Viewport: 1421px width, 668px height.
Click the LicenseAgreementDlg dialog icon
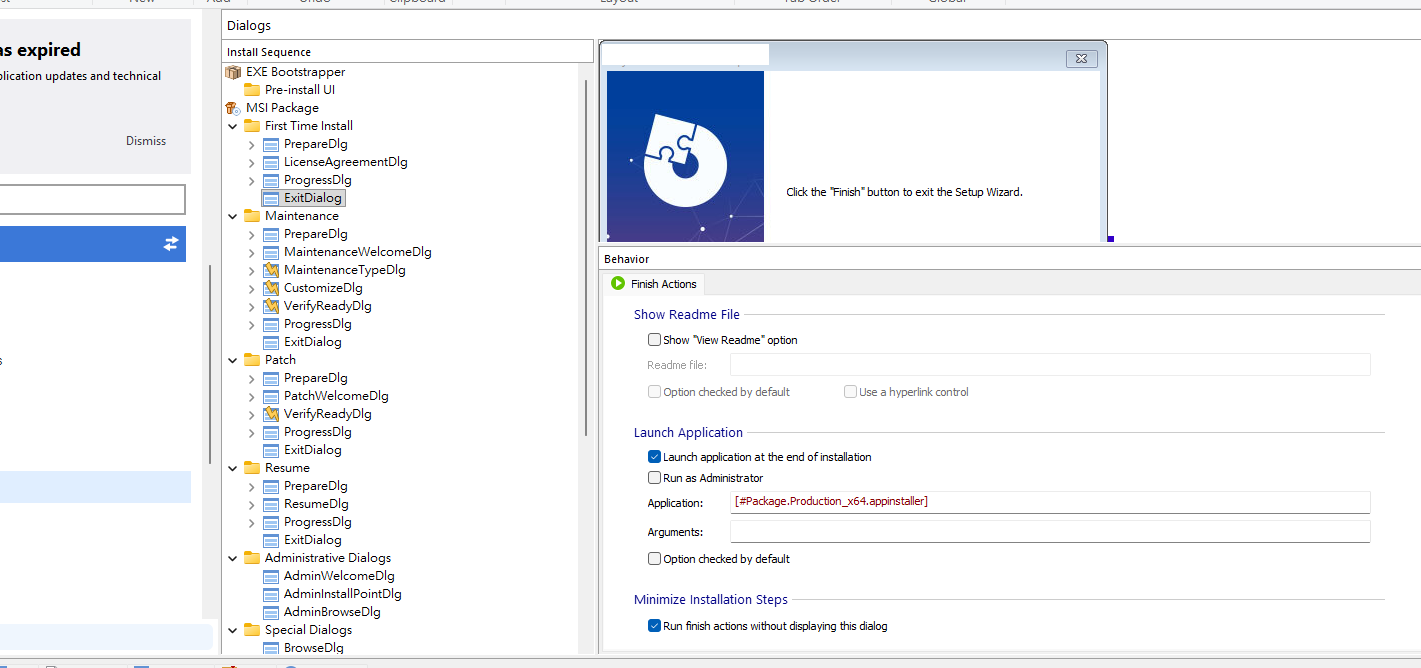[x=270, y=162]
